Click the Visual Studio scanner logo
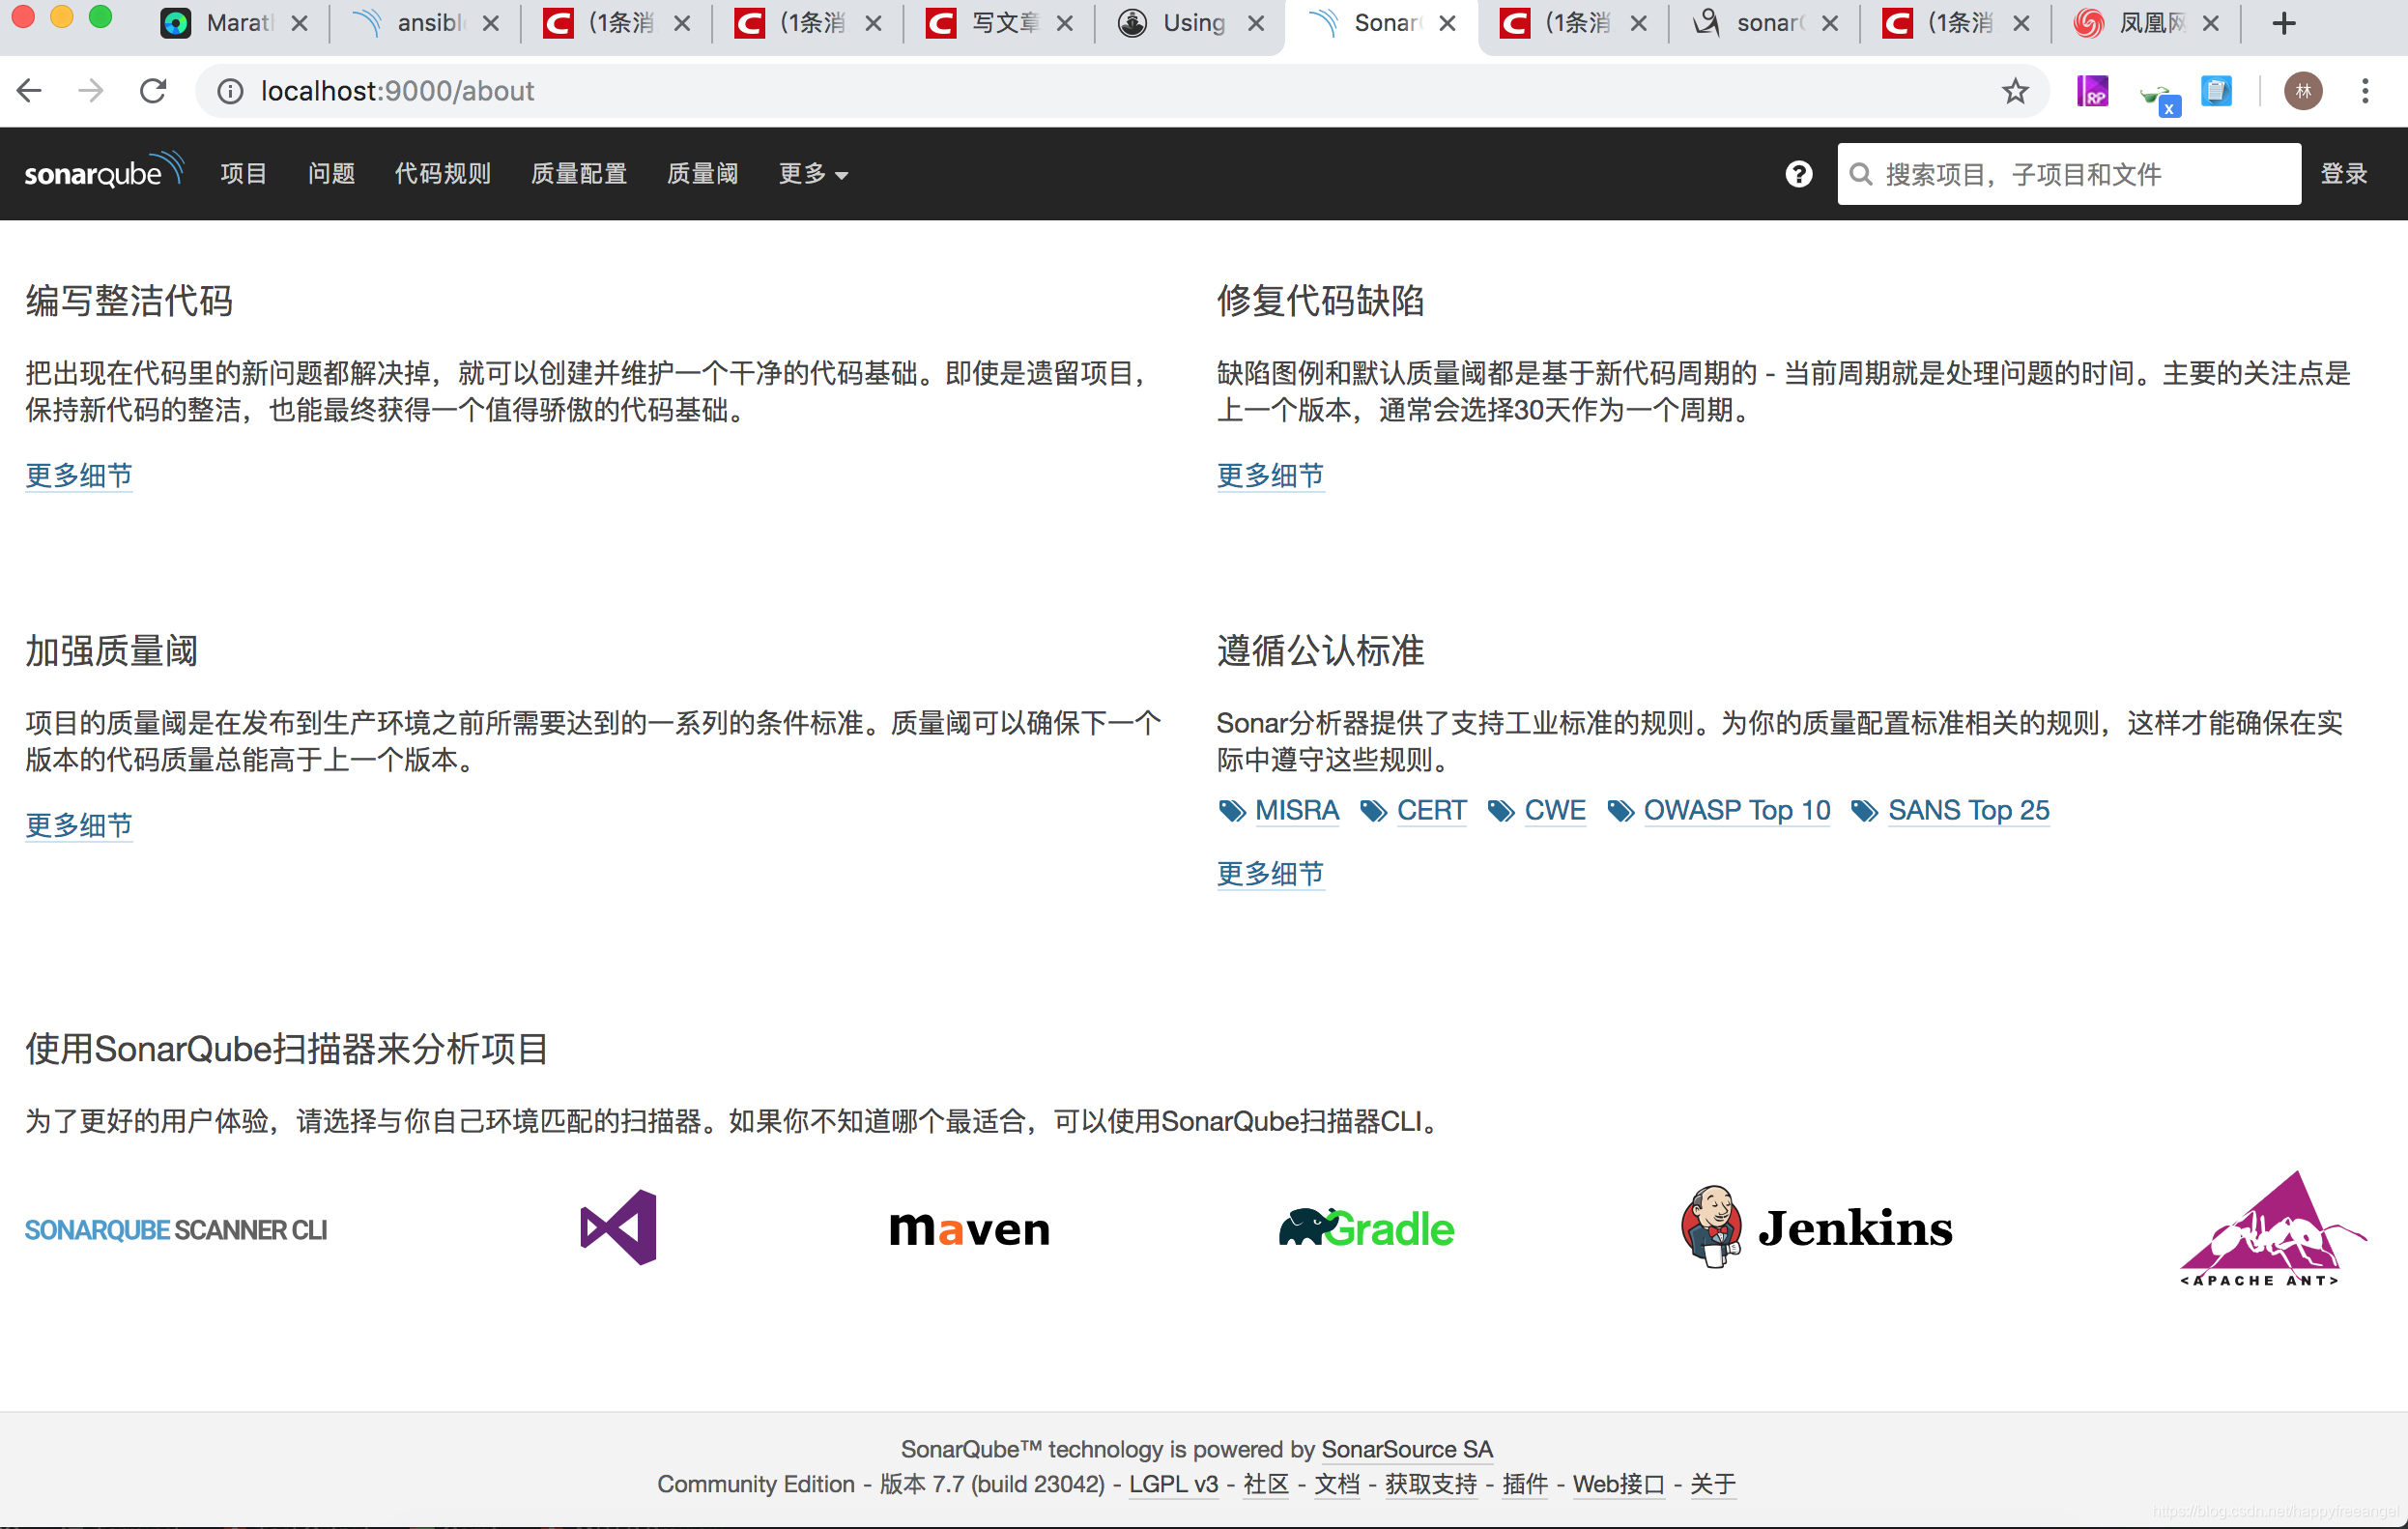This screenshot has height=1529, width=2408. coord(618,1227)
